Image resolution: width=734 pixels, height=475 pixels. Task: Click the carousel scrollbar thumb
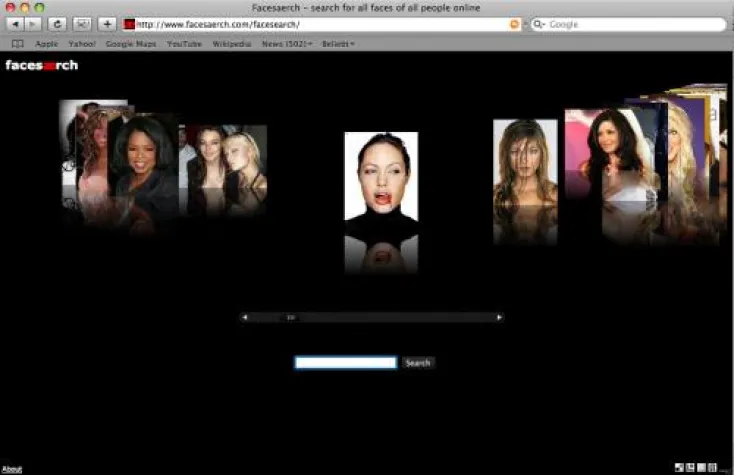coord(291,318)
